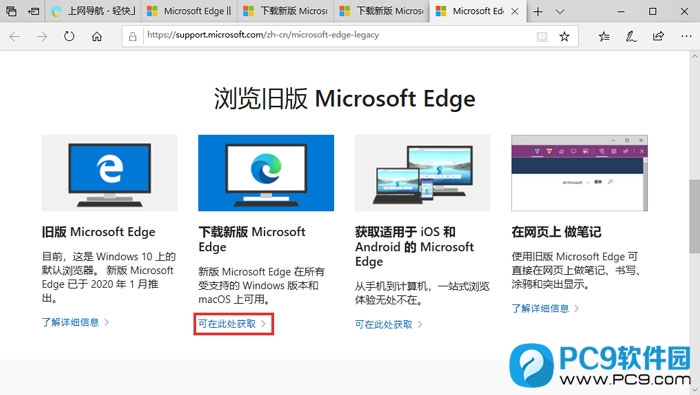Click the set these tabs aside icon
The height and width of the screenshot is (395, 700).
[33, 11]
